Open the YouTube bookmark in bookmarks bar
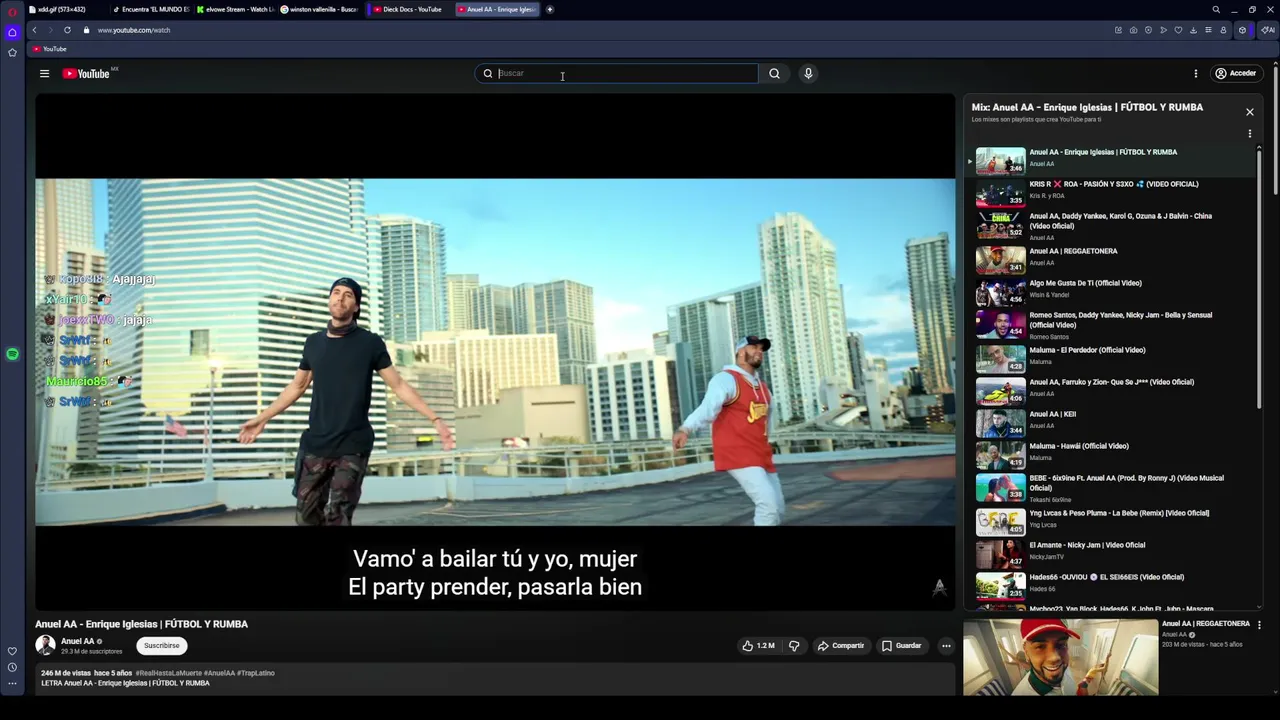This screenshot has width=1280, height=720. 50,49
